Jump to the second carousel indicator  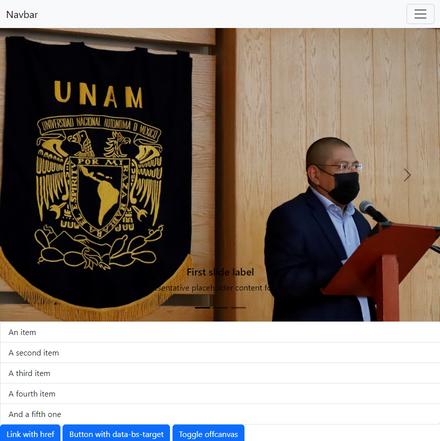coord(220,307)
